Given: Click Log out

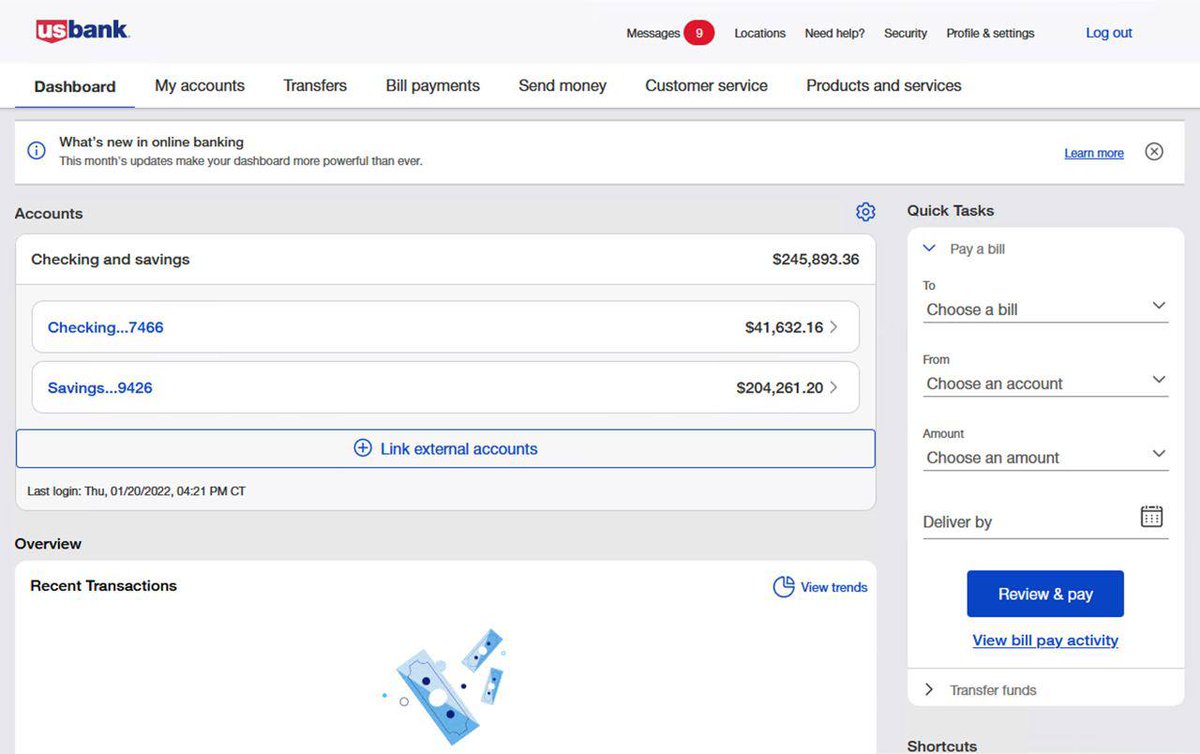Looking at the screenshot, I should [1109, 33].
